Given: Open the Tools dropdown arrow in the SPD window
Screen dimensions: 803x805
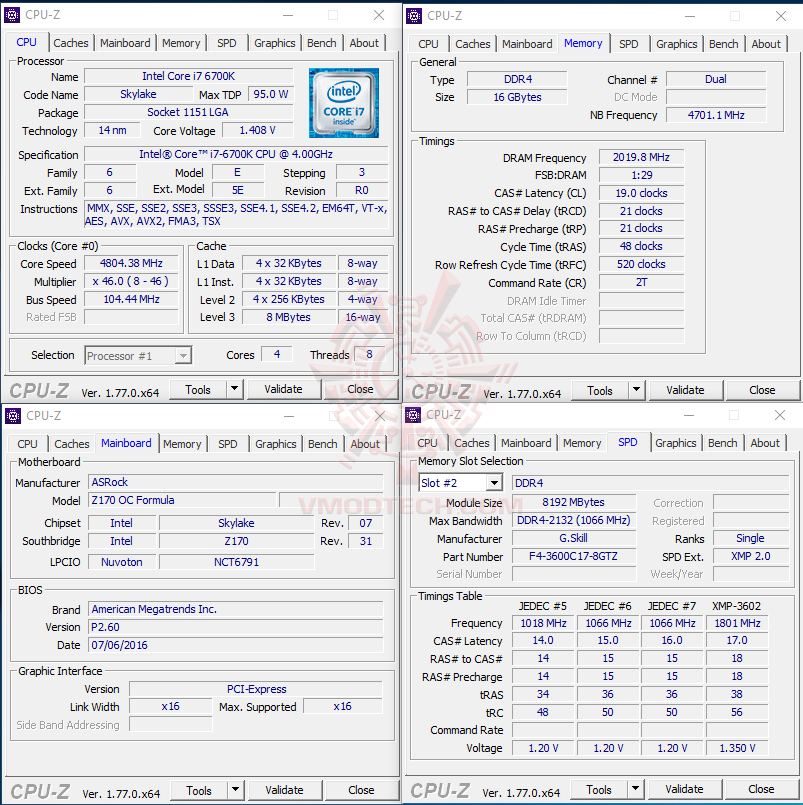Looking at the screenshot, I should click(x=636, y=789).
